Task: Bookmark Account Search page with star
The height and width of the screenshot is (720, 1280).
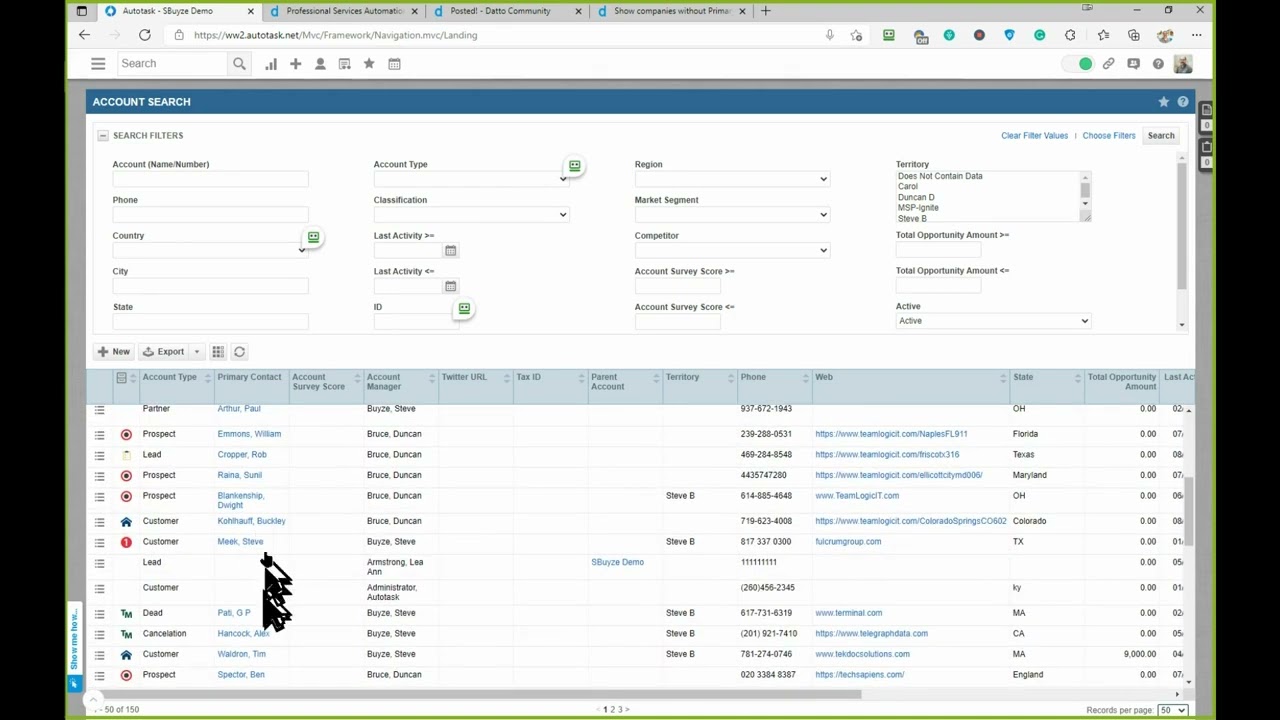Action: 1163,102
